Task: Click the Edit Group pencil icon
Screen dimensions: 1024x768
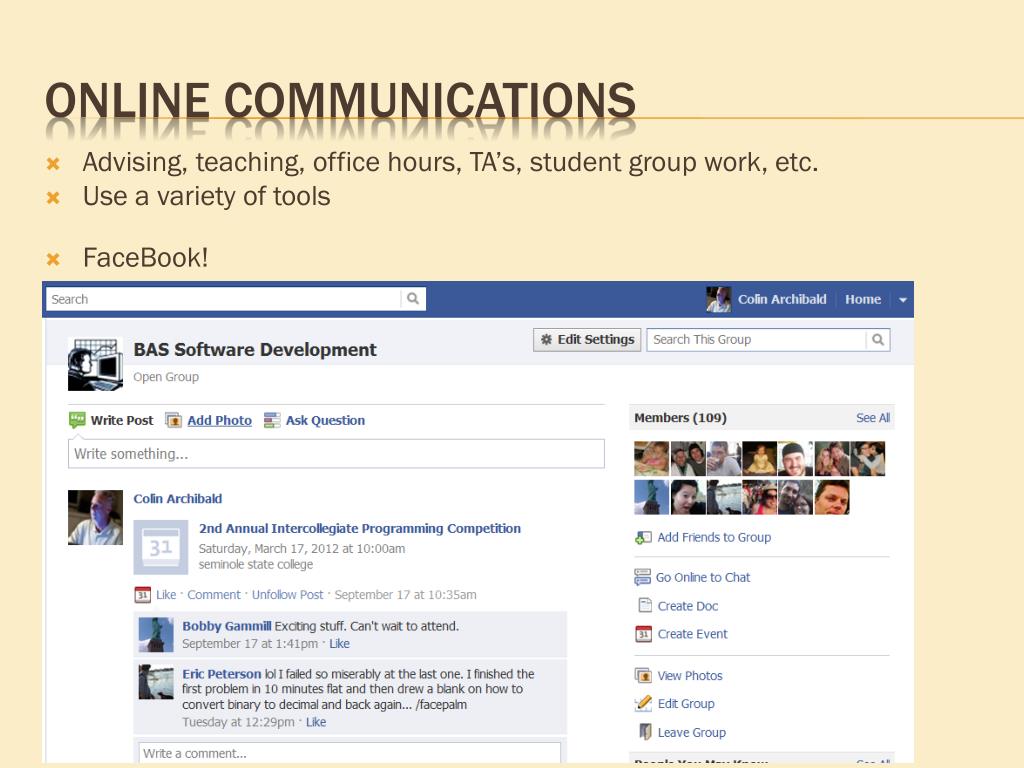Action: coord(643,703)
